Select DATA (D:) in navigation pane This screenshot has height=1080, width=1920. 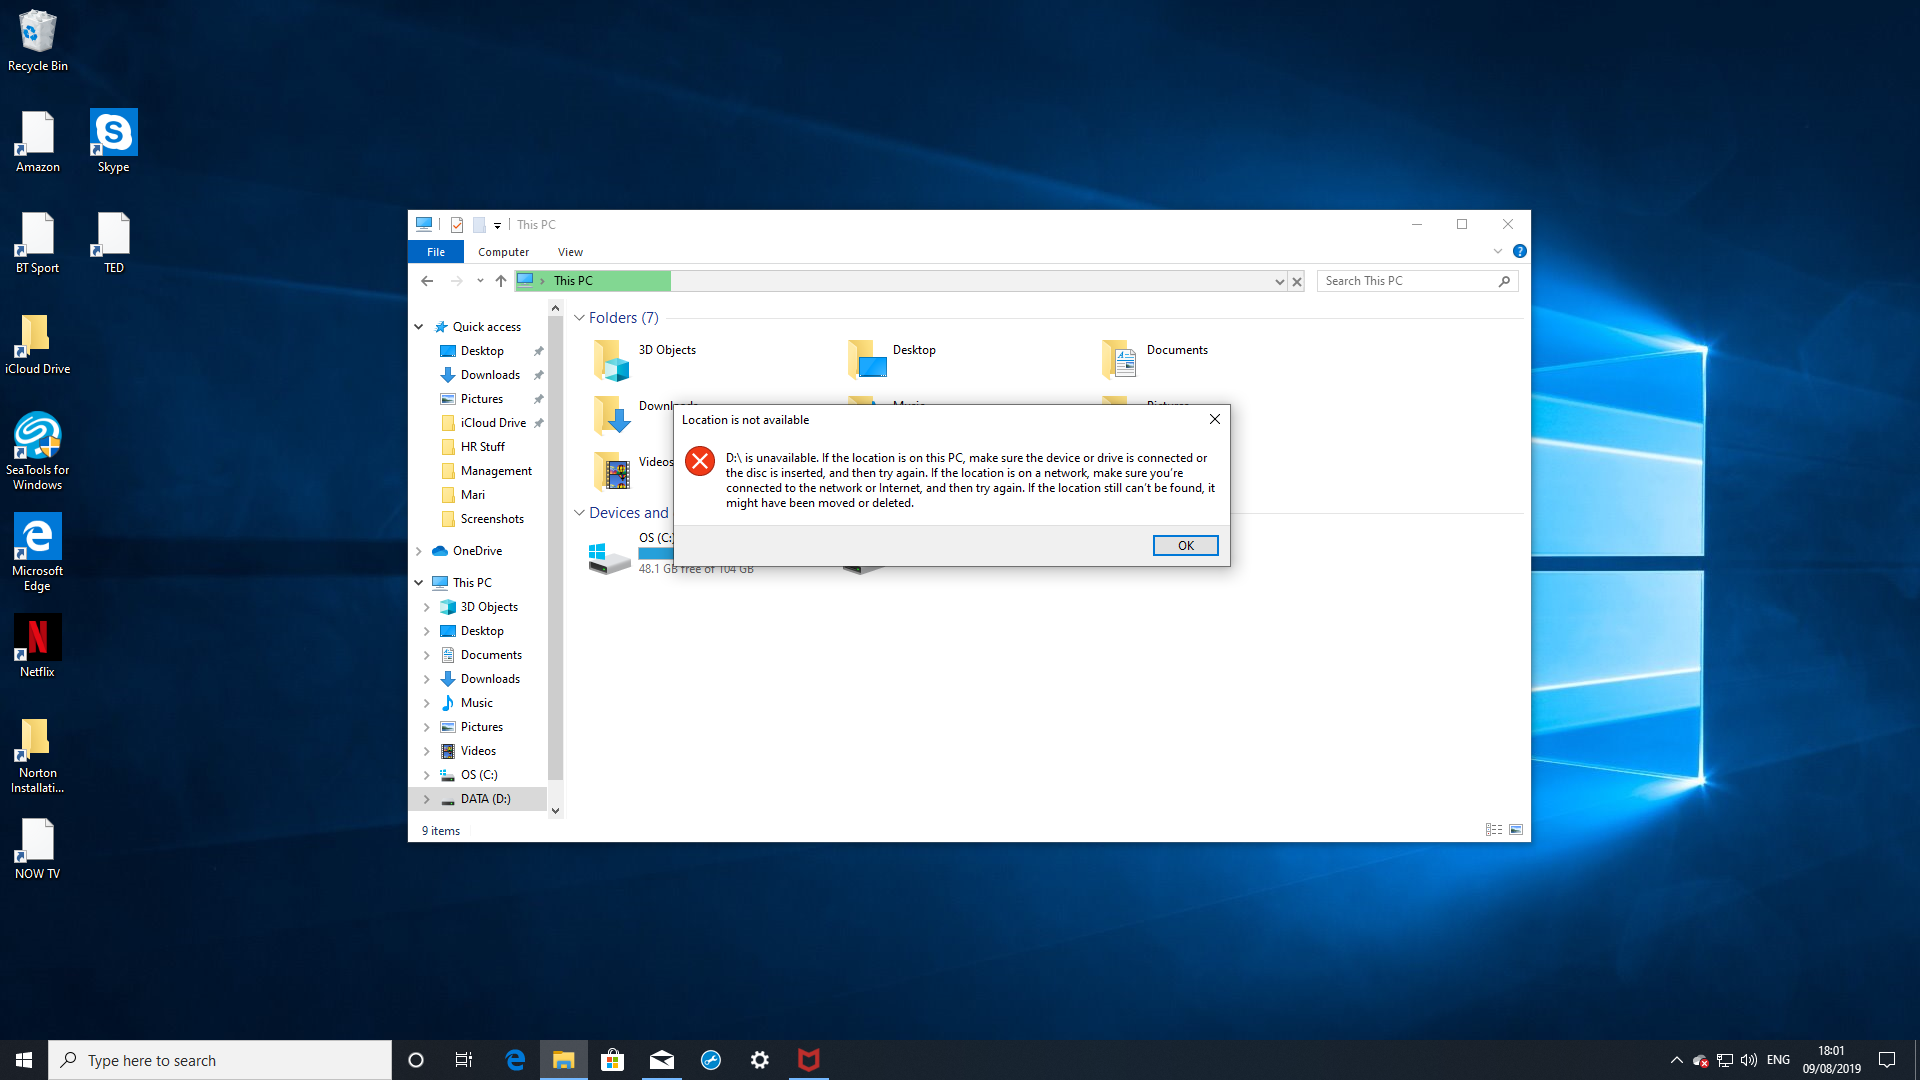485,799
